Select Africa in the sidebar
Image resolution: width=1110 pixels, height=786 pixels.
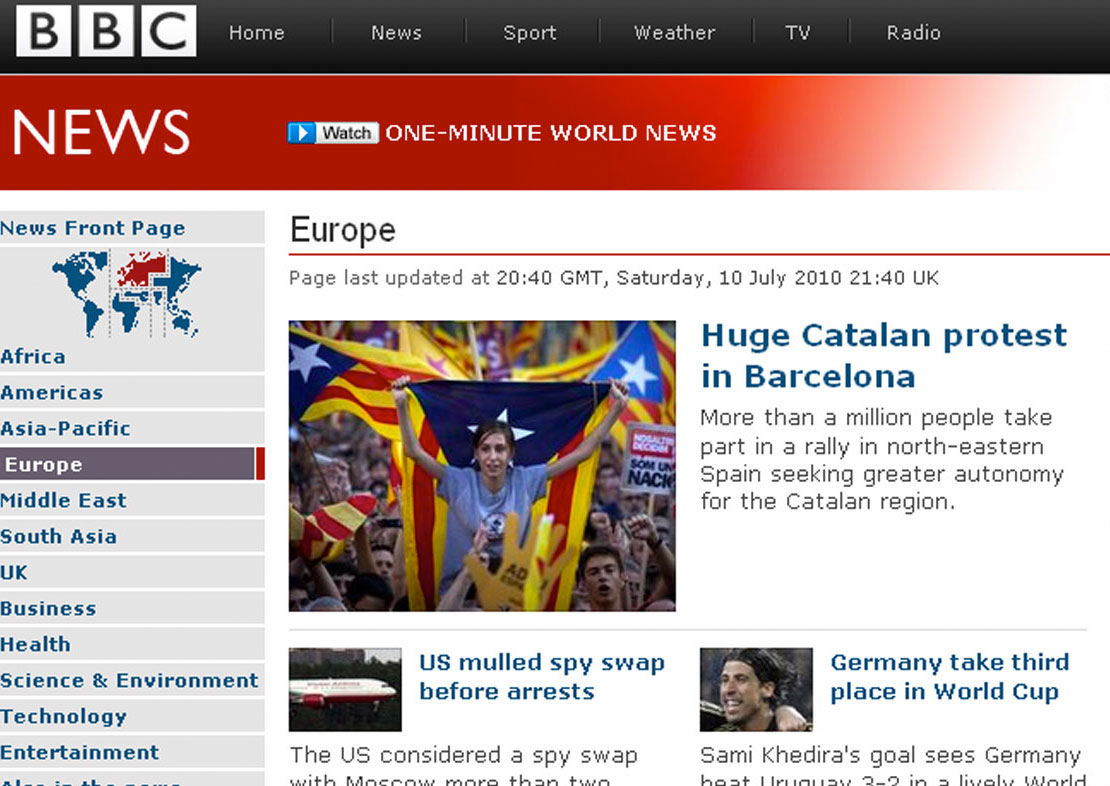click(x=33, y=357)
